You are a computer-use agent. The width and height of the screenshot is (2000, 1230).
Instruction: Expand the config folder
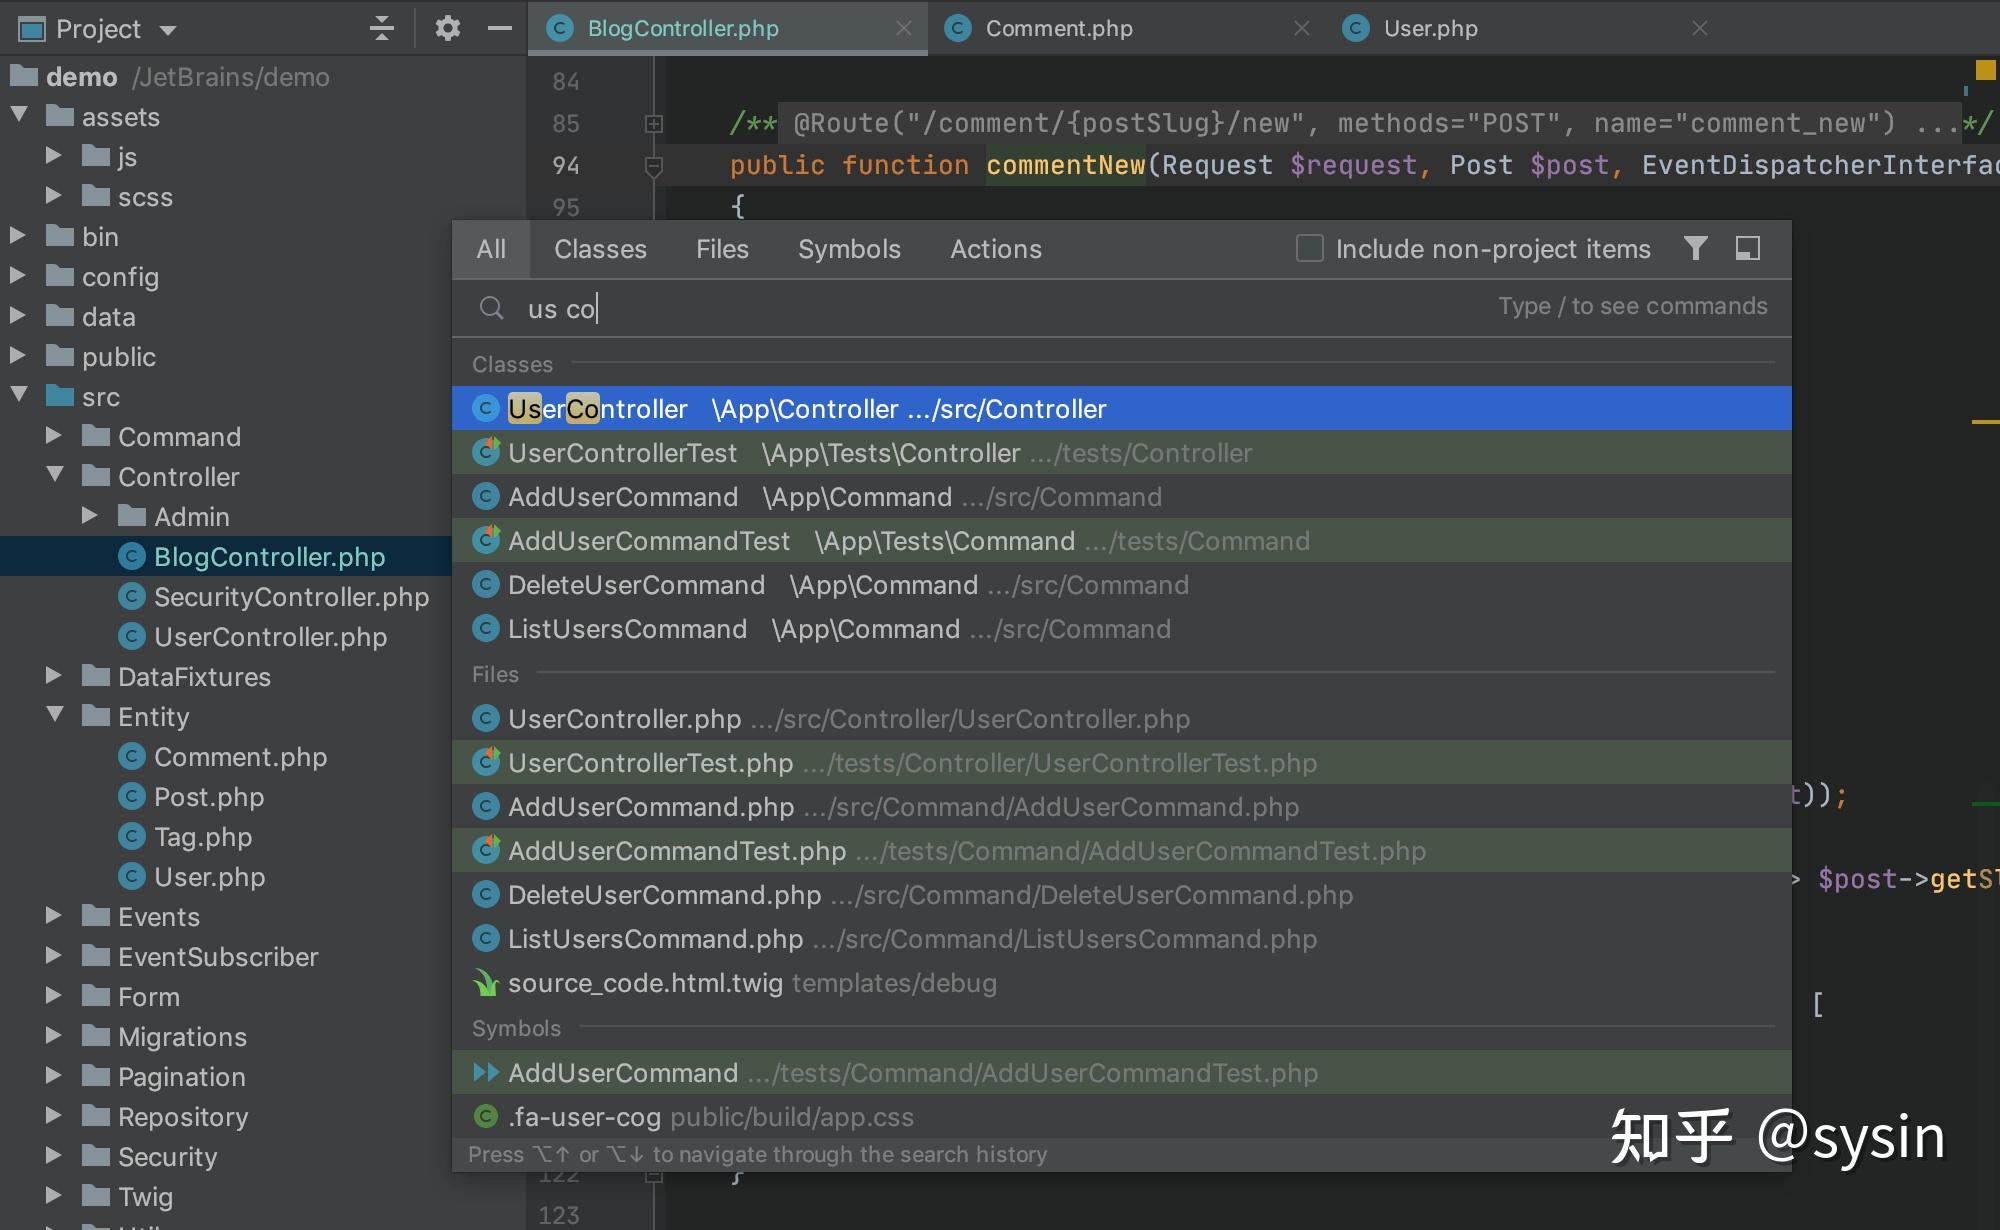pos(18,276)
